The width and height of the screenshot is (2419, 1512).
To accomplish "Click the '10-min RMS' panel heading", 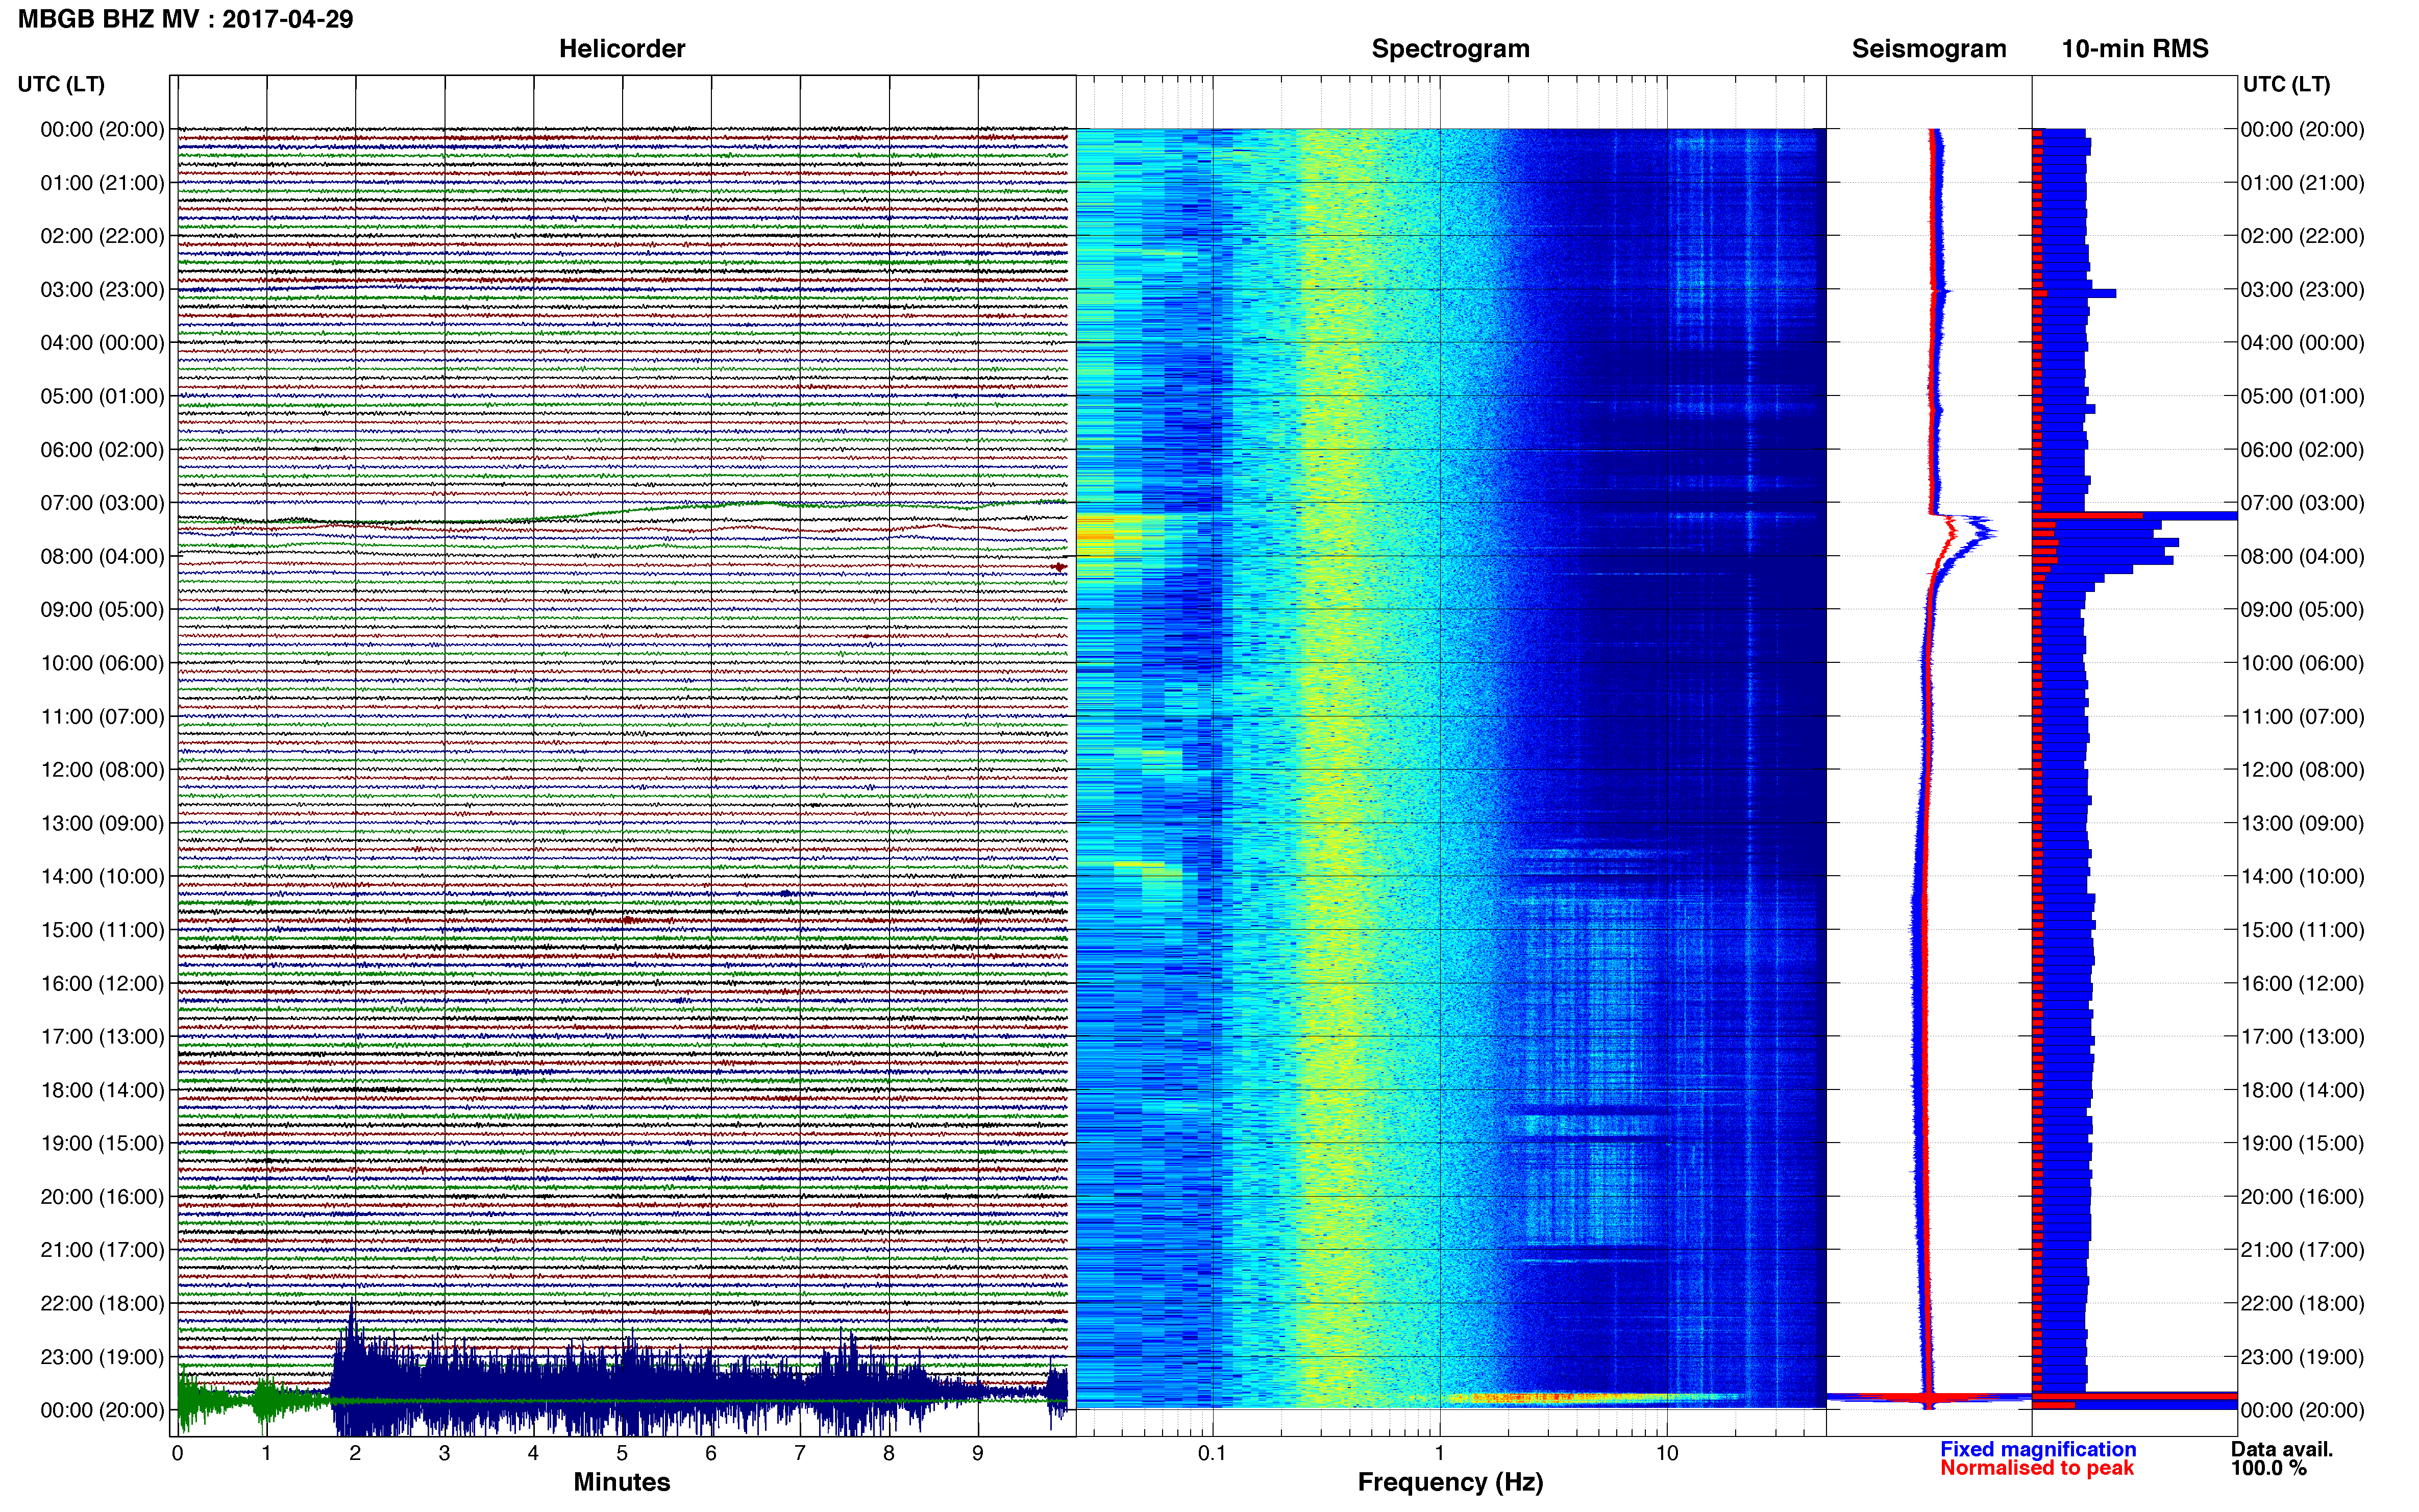I will tap(2135, 49).
